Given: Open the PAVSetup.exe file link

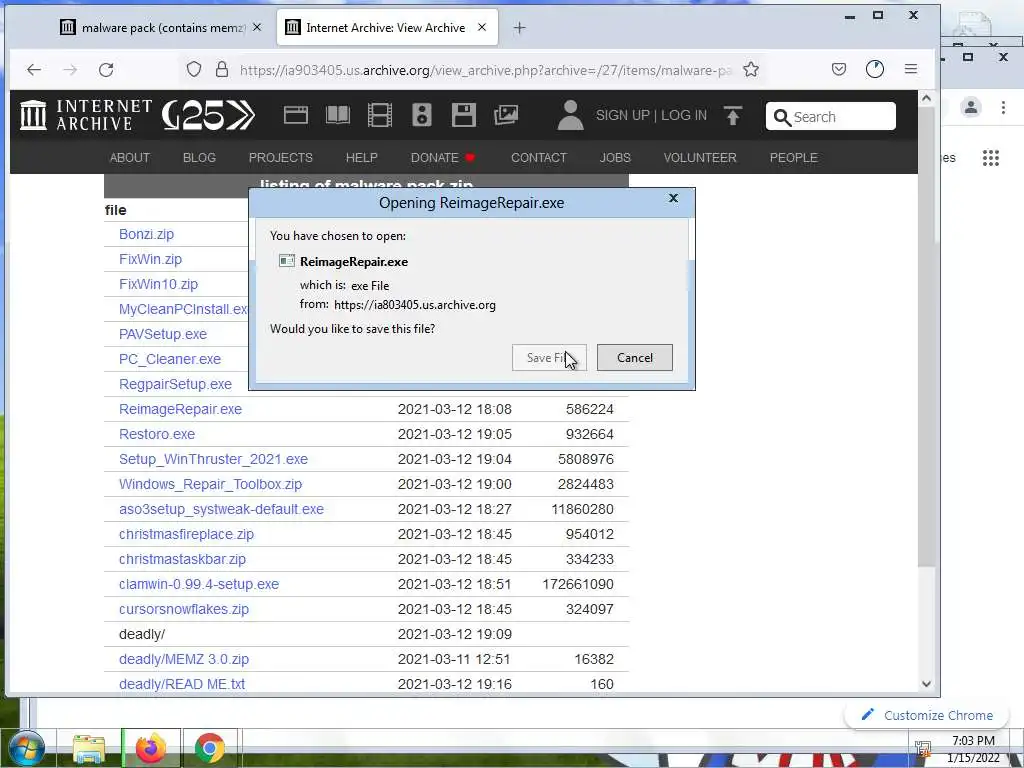Looking at the screenshot, I should tap(163, 334).
